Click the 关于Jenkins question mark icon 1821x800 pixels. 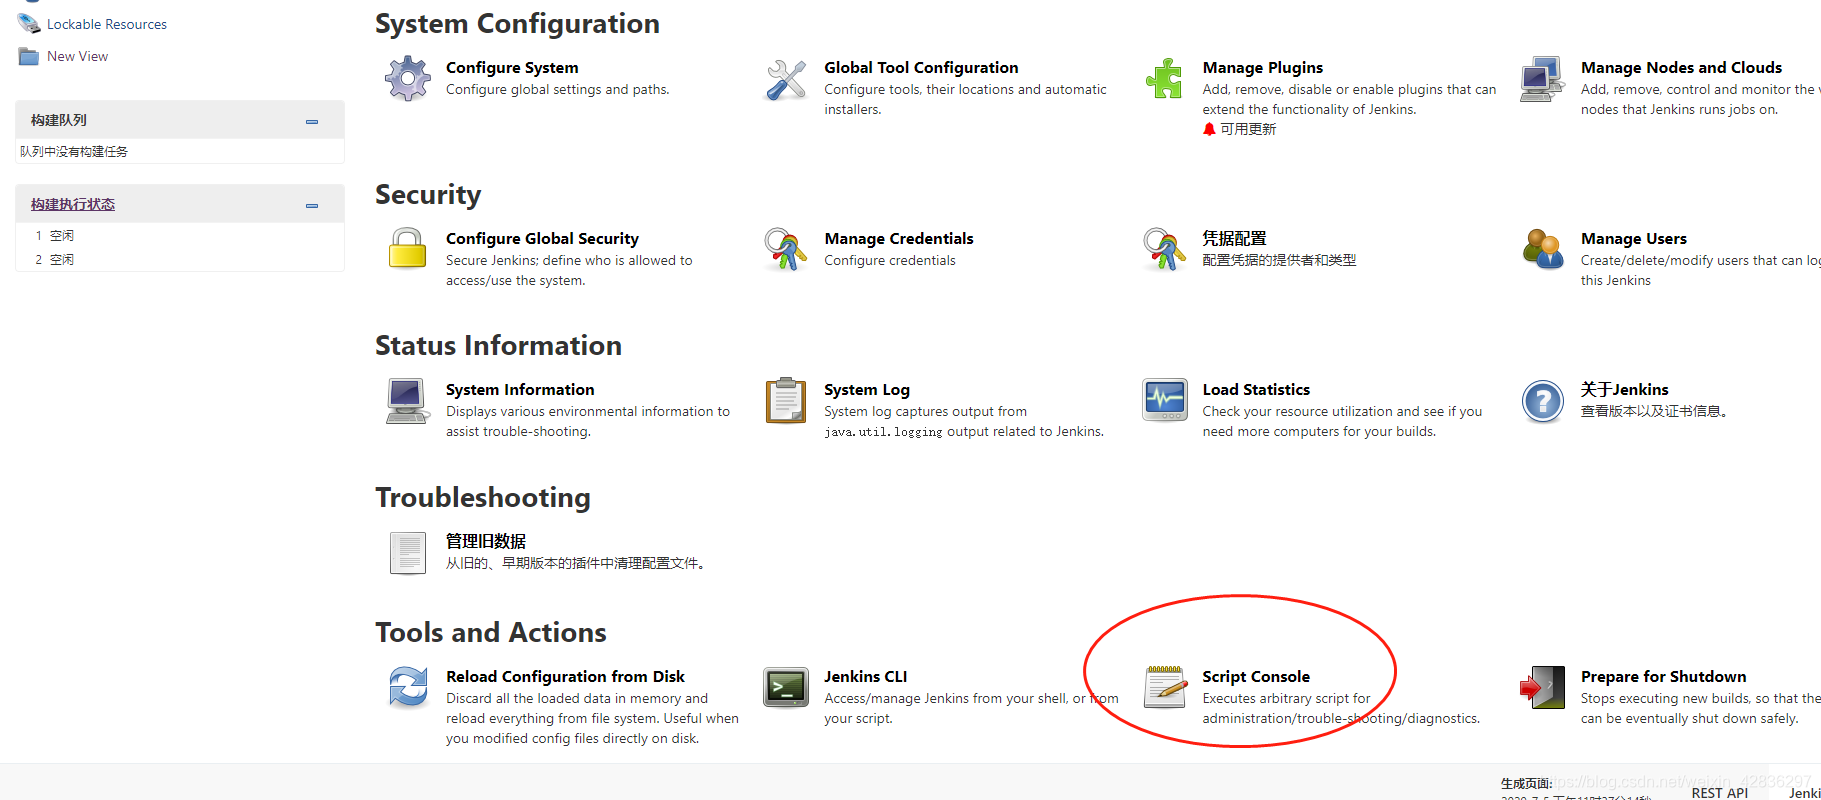point(1543,402)
